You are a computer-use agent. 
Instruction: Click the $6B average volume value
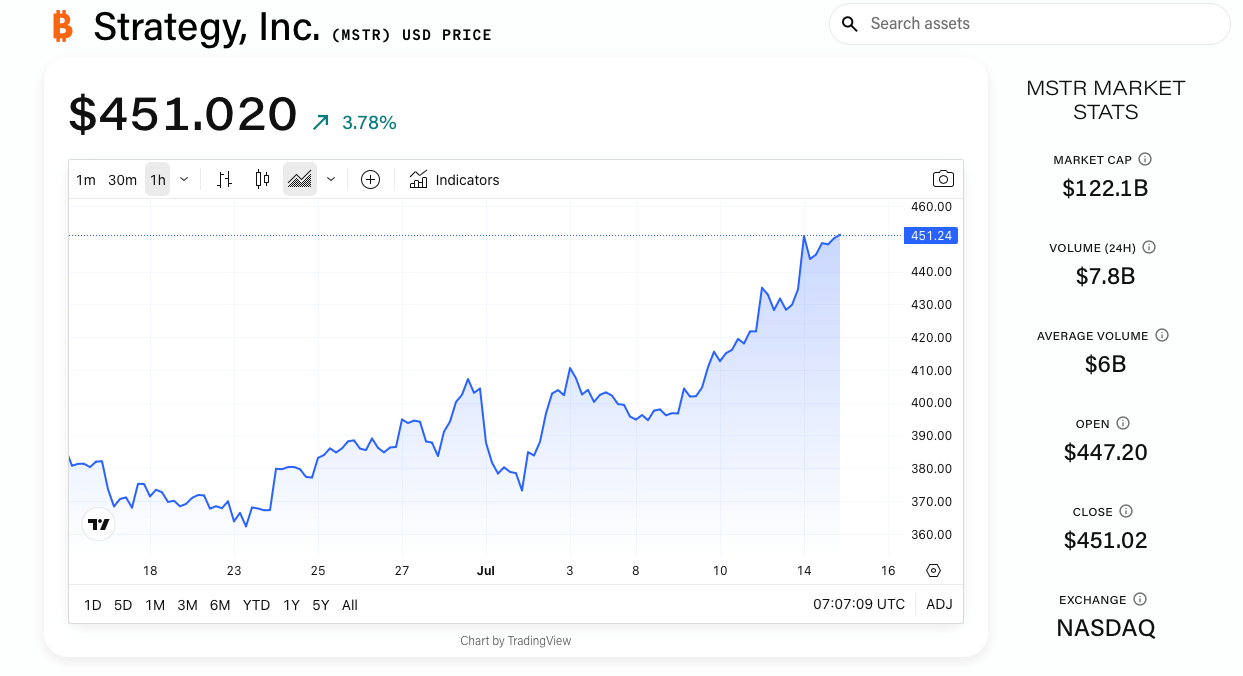(1105, 364)
